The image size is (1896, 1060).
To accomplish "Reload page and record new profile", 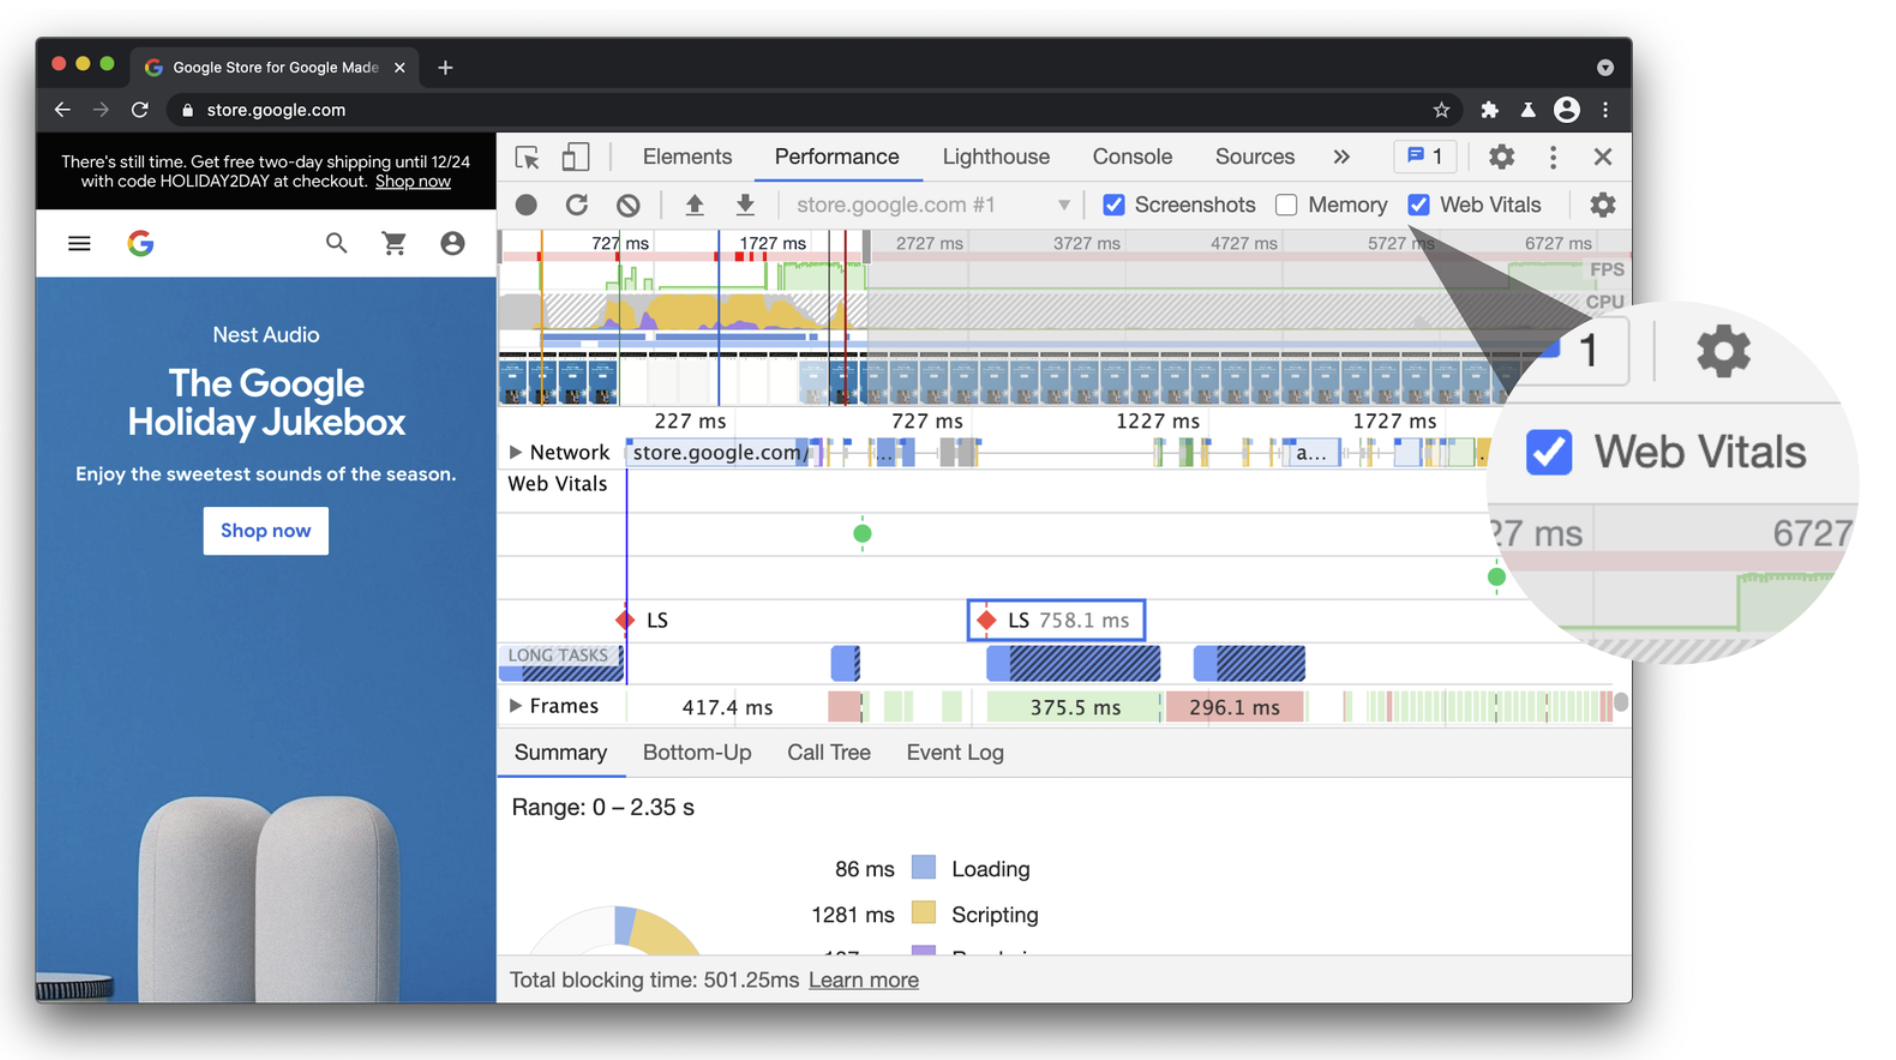I will pos(577,204).
